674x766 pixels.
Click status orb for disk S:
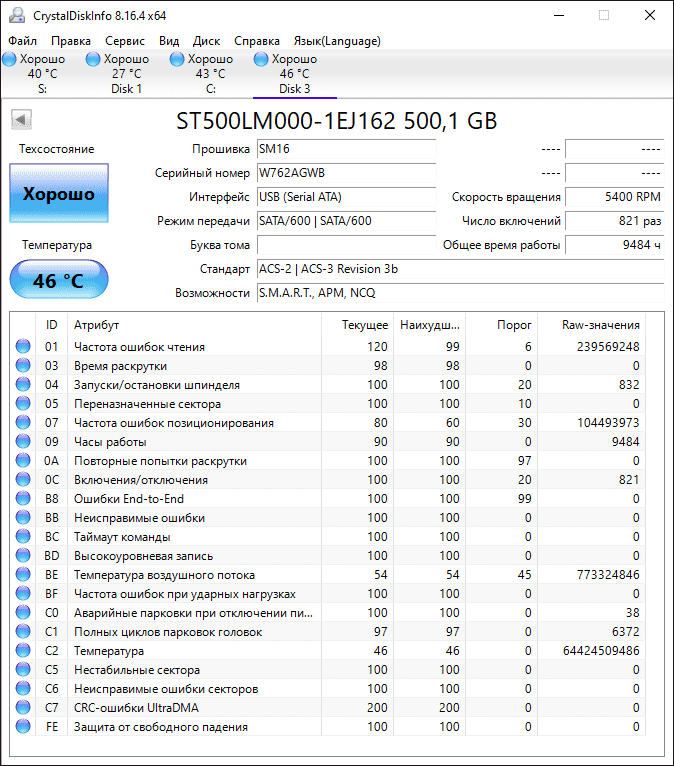(x=10, y=60)
